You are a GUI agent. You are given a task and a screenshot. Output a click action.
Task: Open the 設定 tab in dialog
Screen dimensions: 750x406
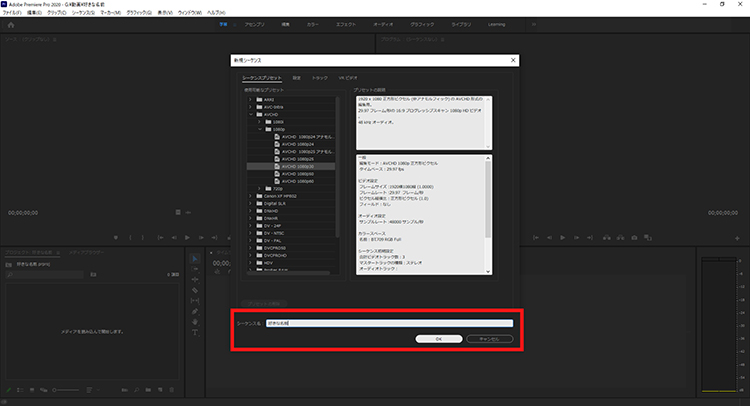pyautogui.click(x=297, y=78)
